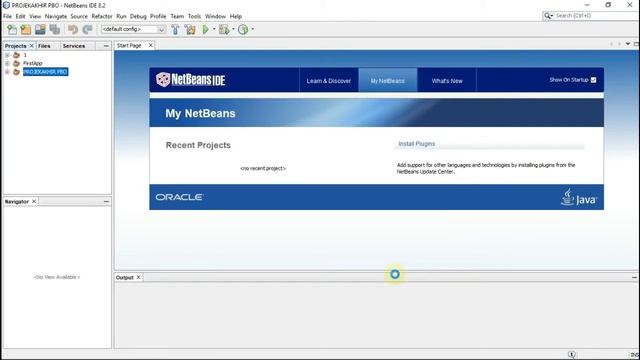Click the Oracle logo link
The width and height of the screenshot is (640, 360).
tap(179, 197)
